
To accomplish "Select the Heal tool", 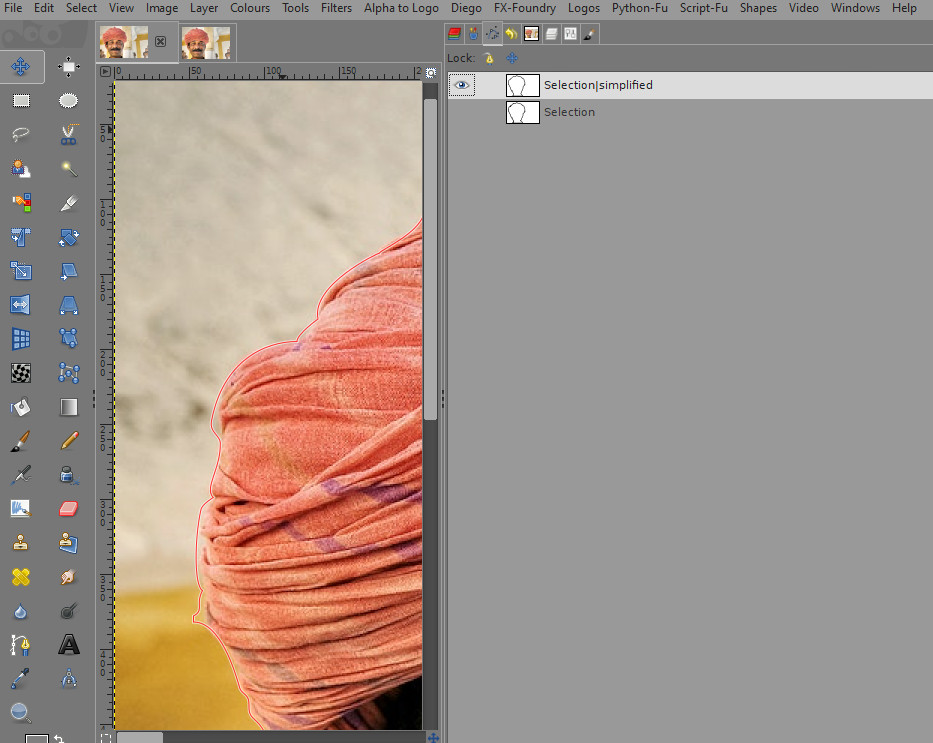I will coord(21,577).
